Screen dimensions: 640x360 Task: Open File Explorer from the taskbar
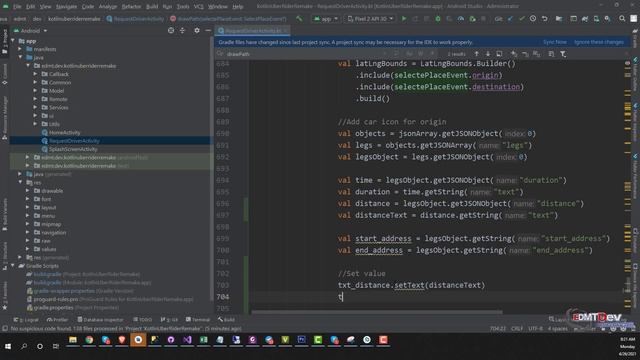tap(73, 340)
